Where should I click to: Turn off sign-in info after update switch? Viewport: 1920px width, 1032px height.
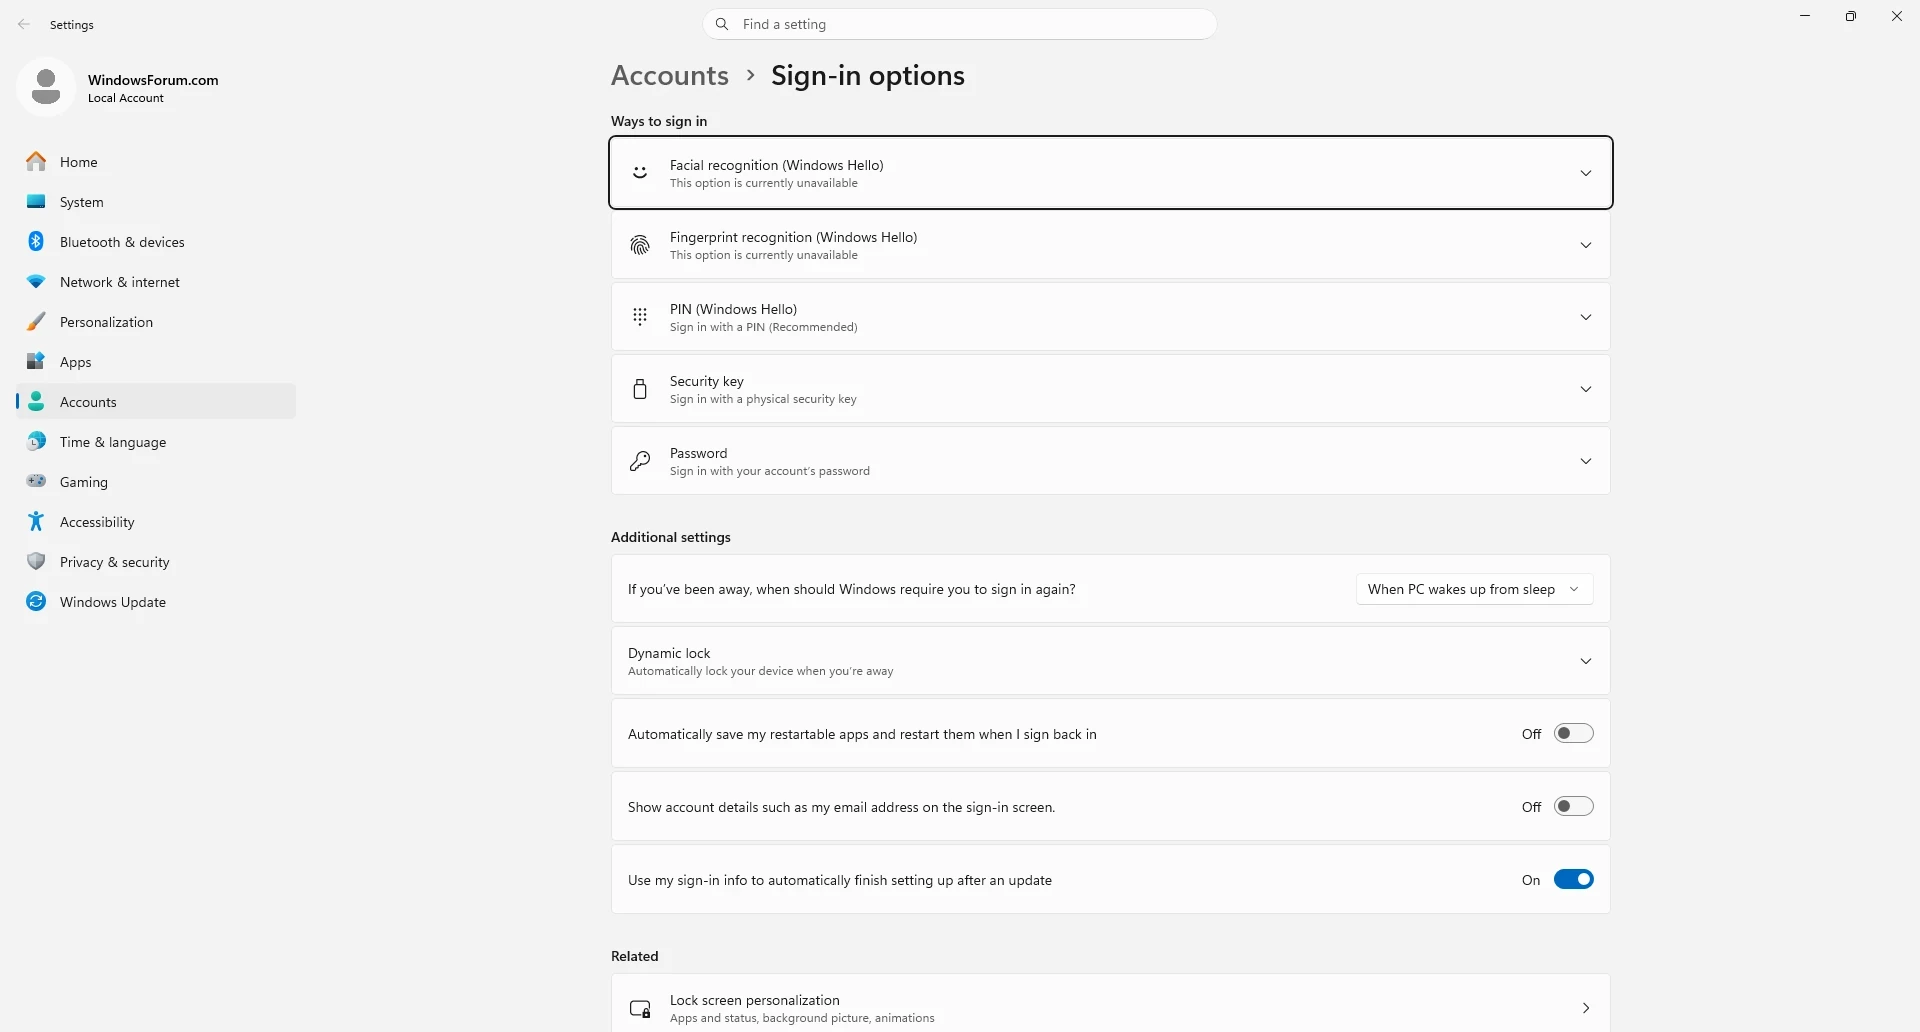(x=1574, y=880)
